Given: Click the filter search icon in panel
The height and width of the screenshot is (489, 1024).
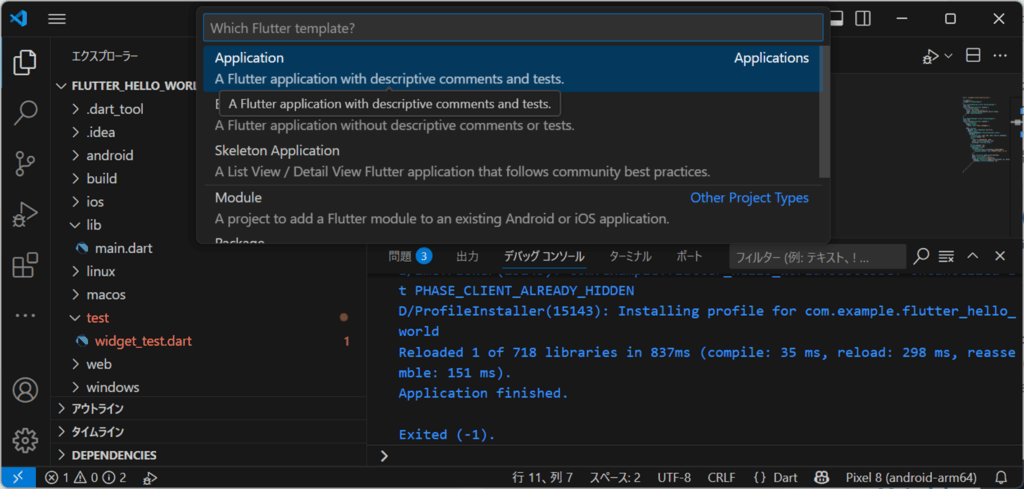Looking at the screenshot, I should (x=921, y=256).
